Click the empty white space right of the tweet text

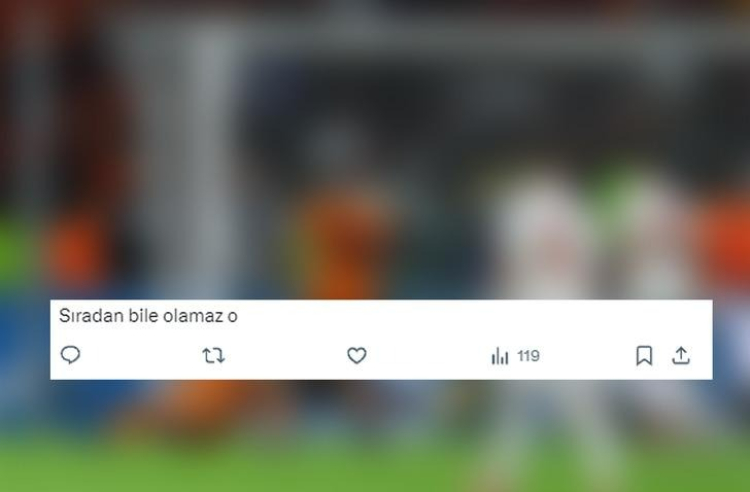click(474, 316)
